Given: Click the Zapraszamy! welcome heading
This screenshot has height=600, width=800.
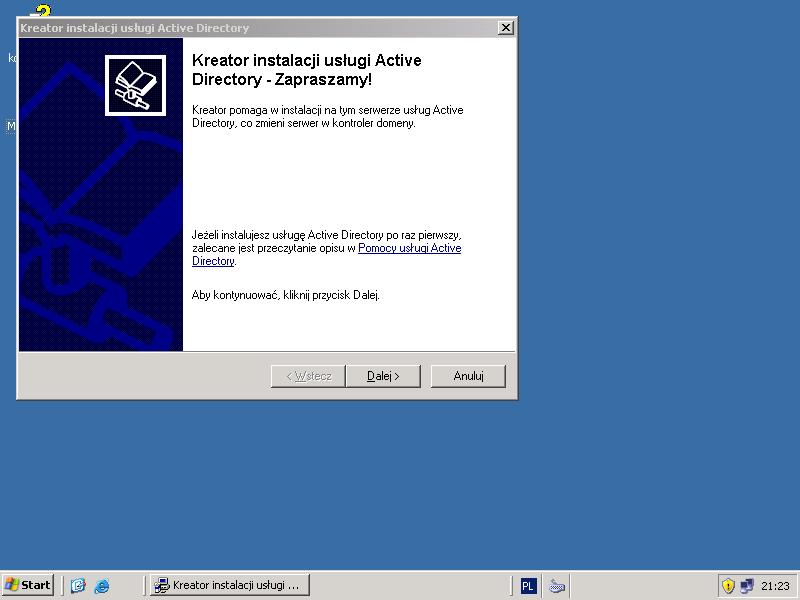Looking at the screenshot, I should [307, 70].
